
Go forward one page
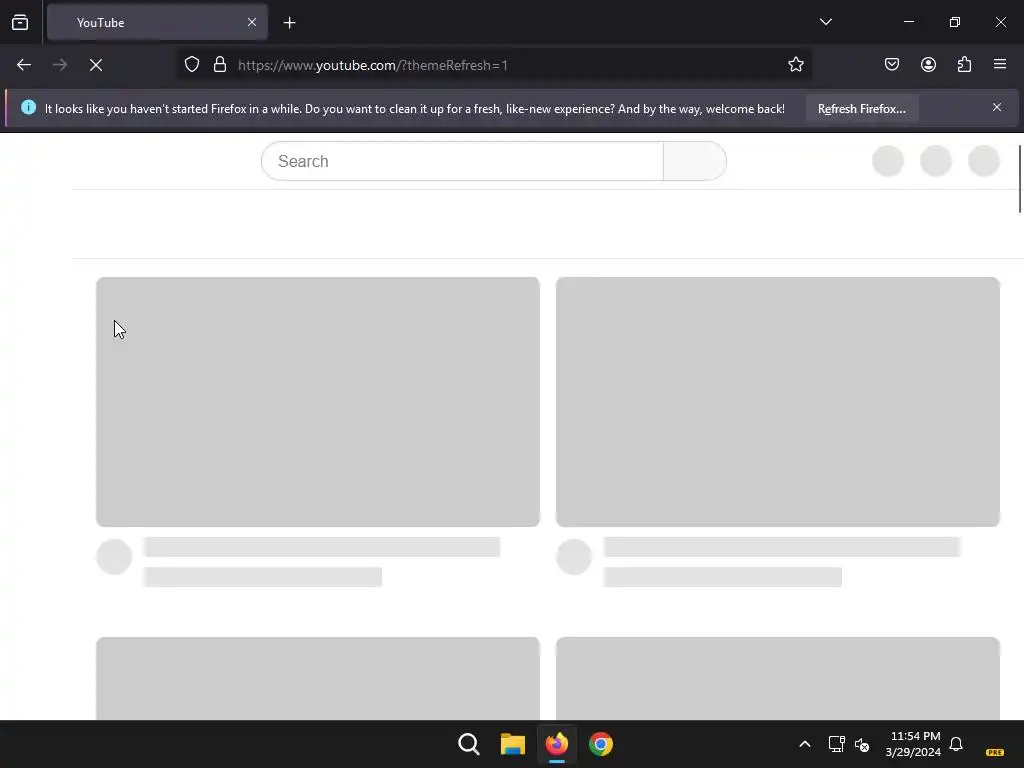[60, 65]
